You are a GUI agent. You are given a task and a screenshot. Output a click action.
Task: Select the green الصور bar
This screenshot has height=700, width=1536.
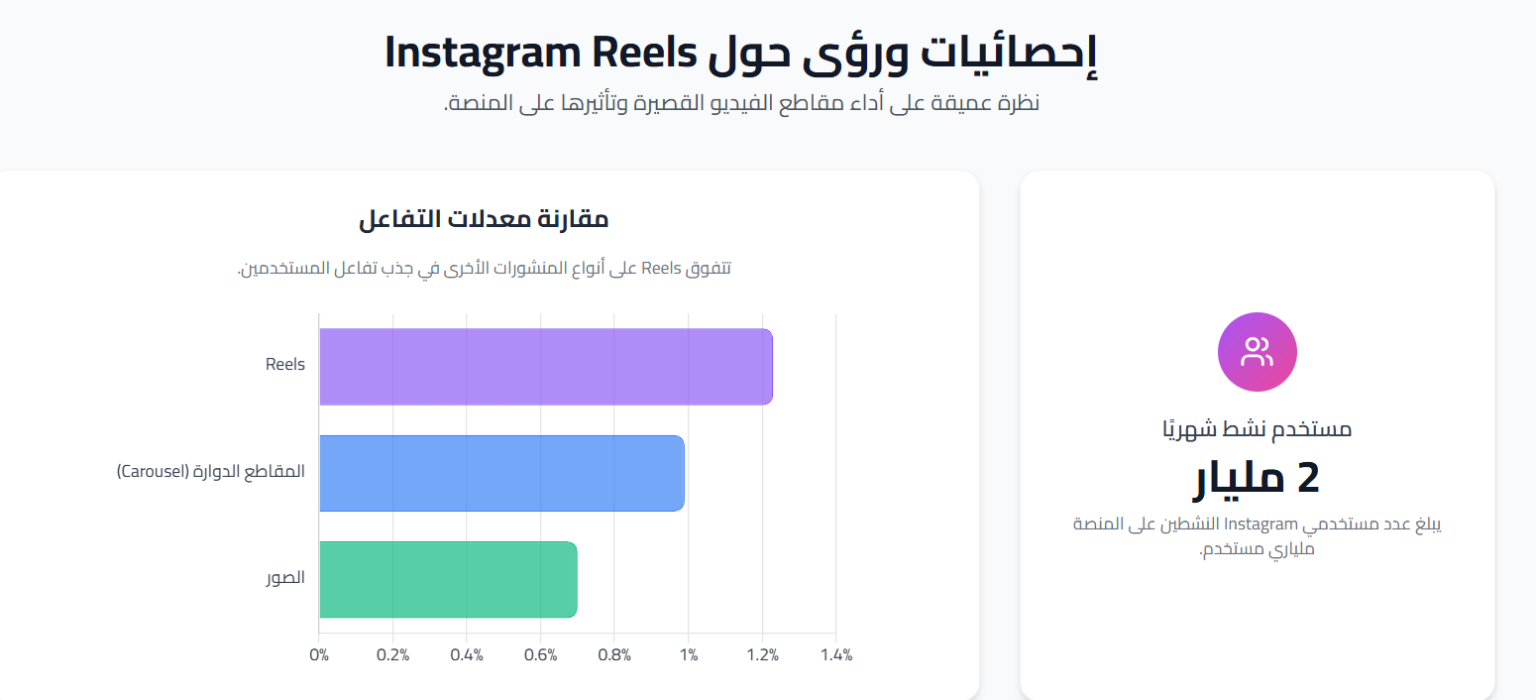(x=448, y=580)
